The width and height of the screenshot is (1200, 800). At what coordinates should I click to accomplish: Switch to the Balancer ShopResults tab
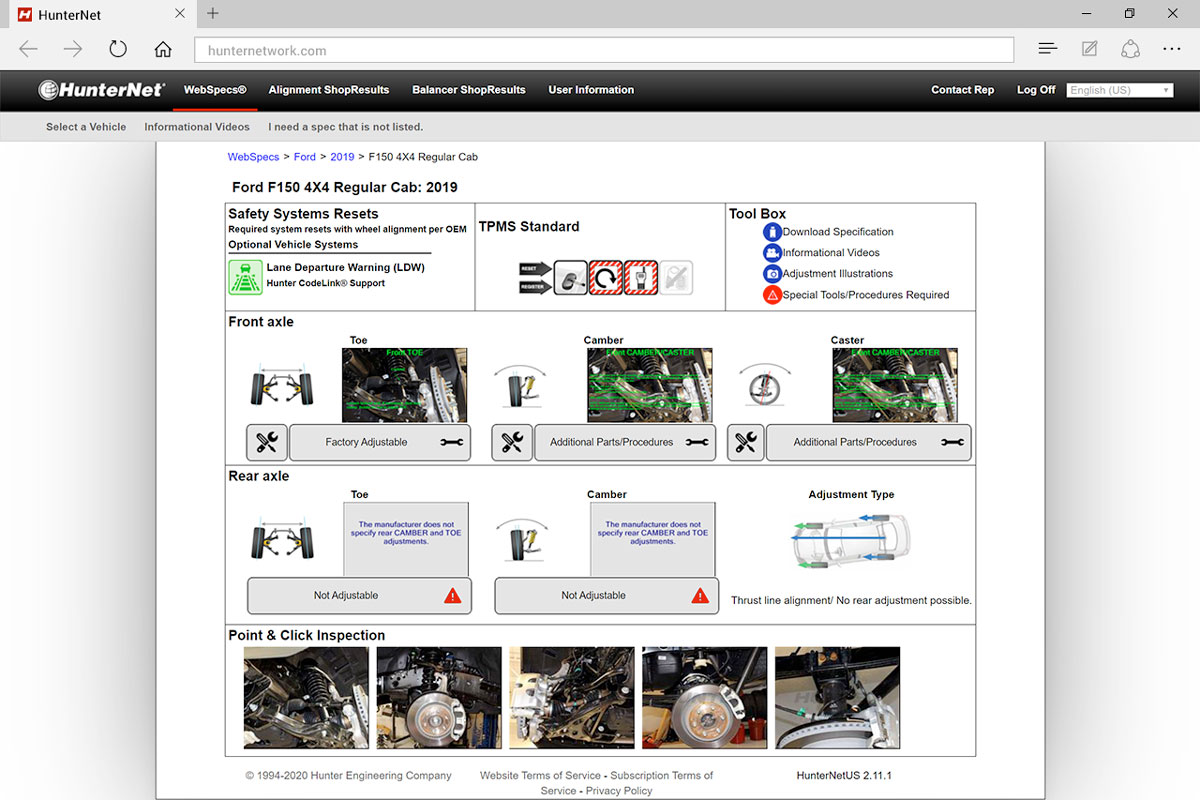click(x=468, y=89)
